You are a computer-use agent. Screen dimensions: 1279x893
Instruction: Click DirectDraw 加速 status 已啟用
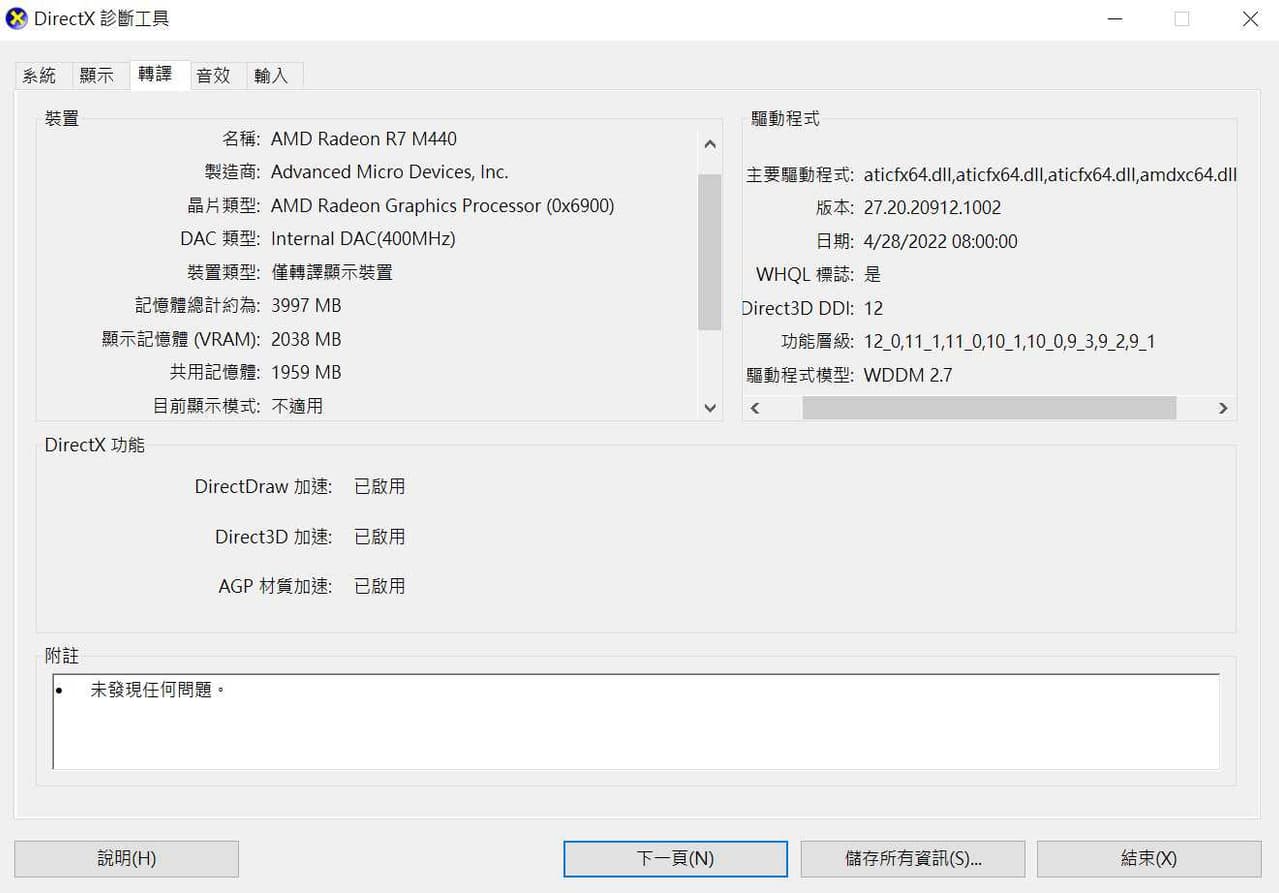(x=379, y=487)
